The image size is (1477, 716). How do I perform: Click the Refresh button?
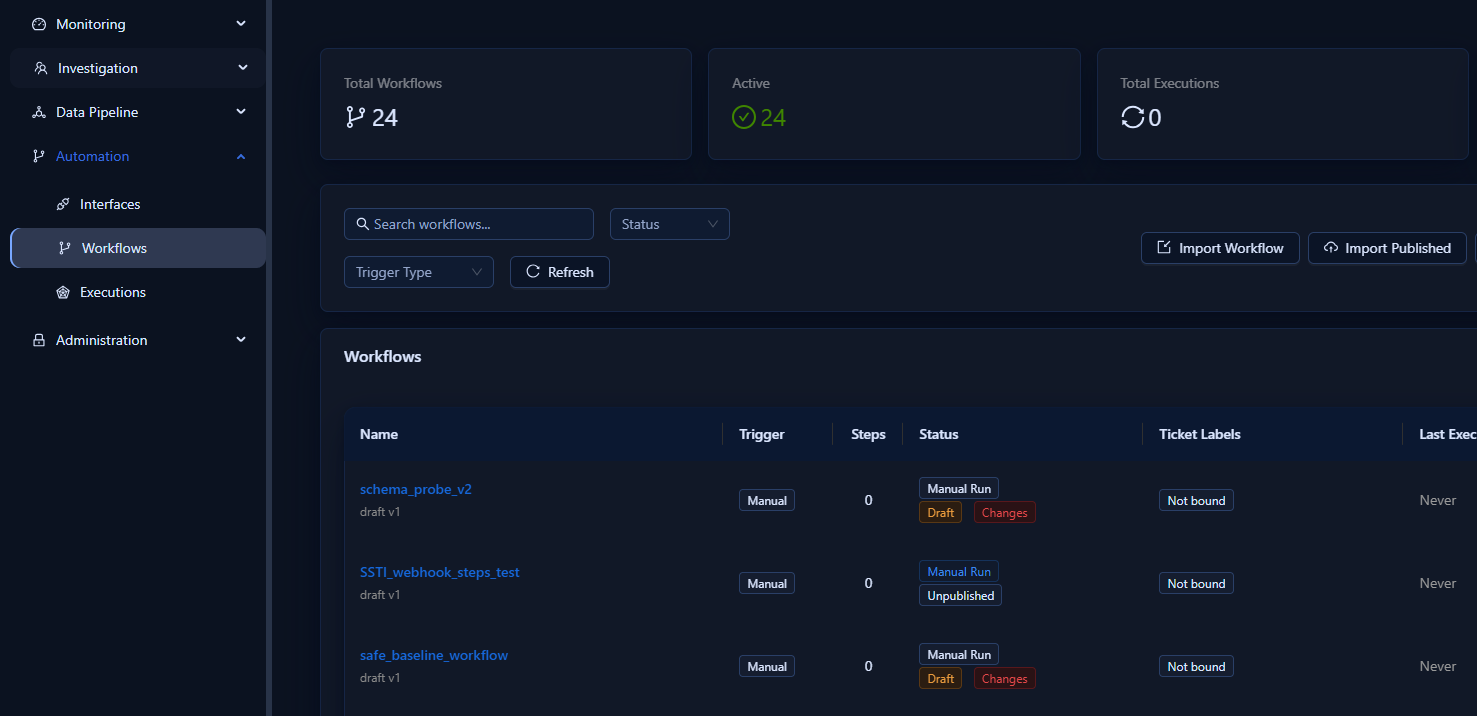point(560,272)
